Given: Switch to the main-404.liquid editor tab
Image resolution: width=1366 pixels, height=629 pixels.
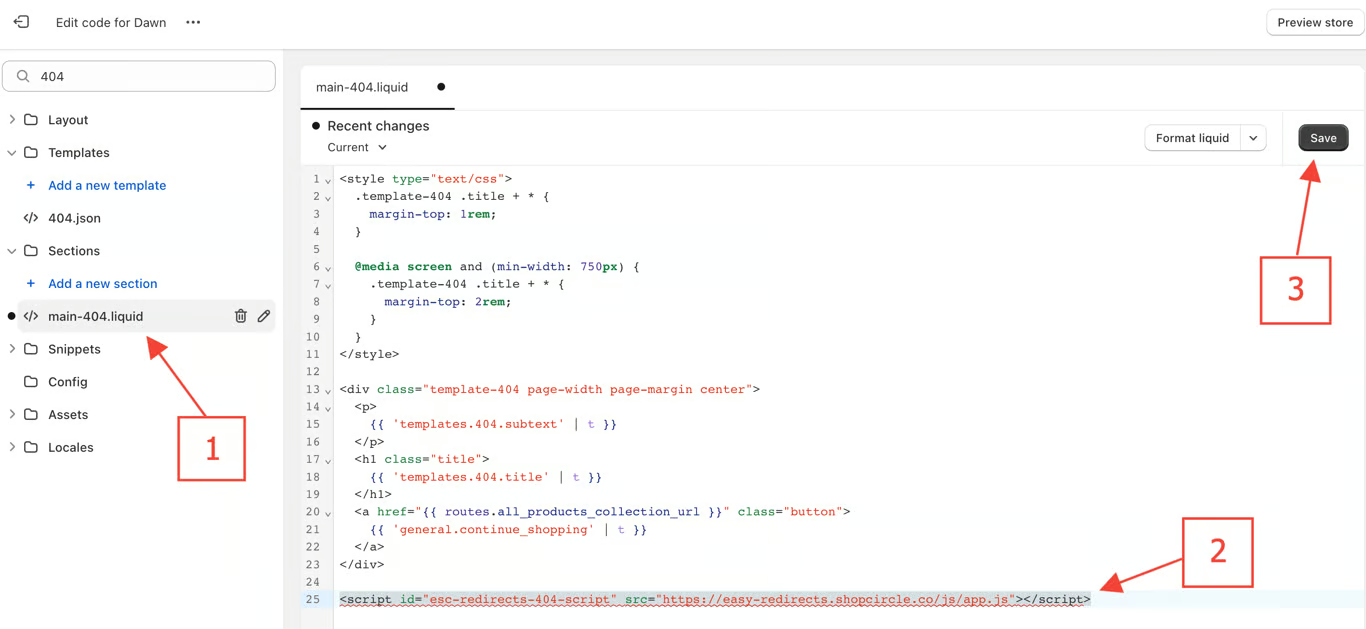Looking at the screenshot, I should (x=377, y=87).
